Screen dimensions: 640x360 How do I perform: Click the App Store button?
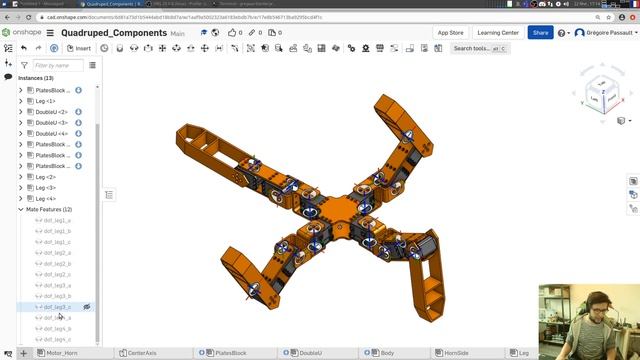coord(450,33)
